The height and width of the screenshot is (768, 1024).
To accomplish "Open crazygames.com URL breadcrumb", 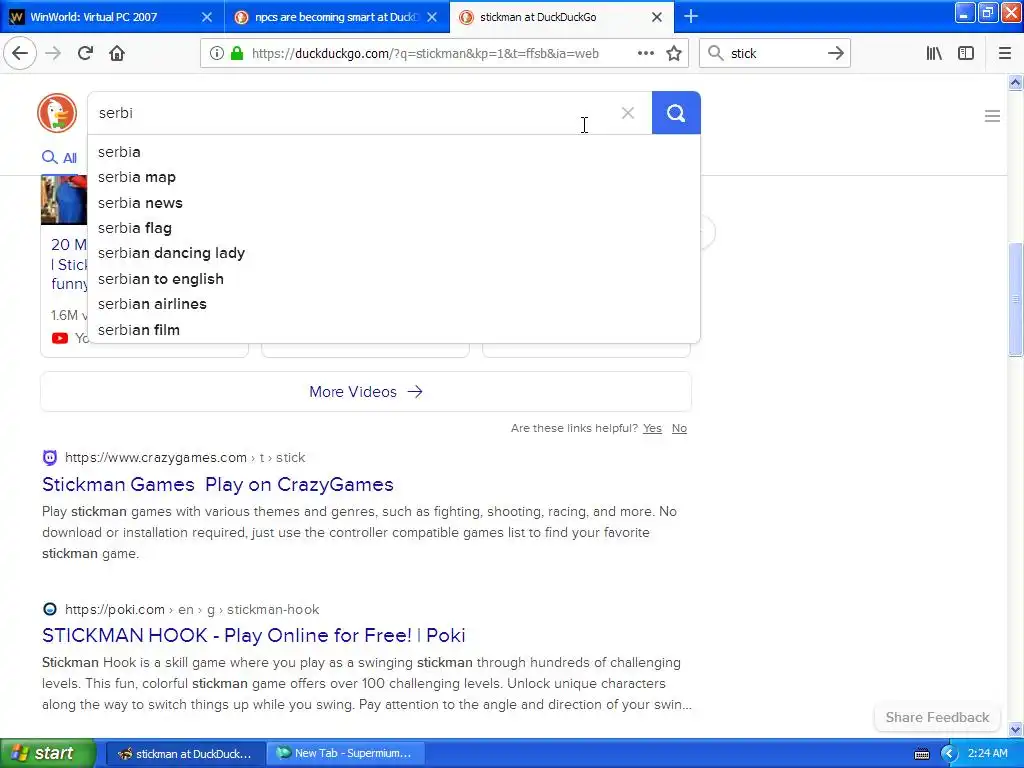I will 185,458.
